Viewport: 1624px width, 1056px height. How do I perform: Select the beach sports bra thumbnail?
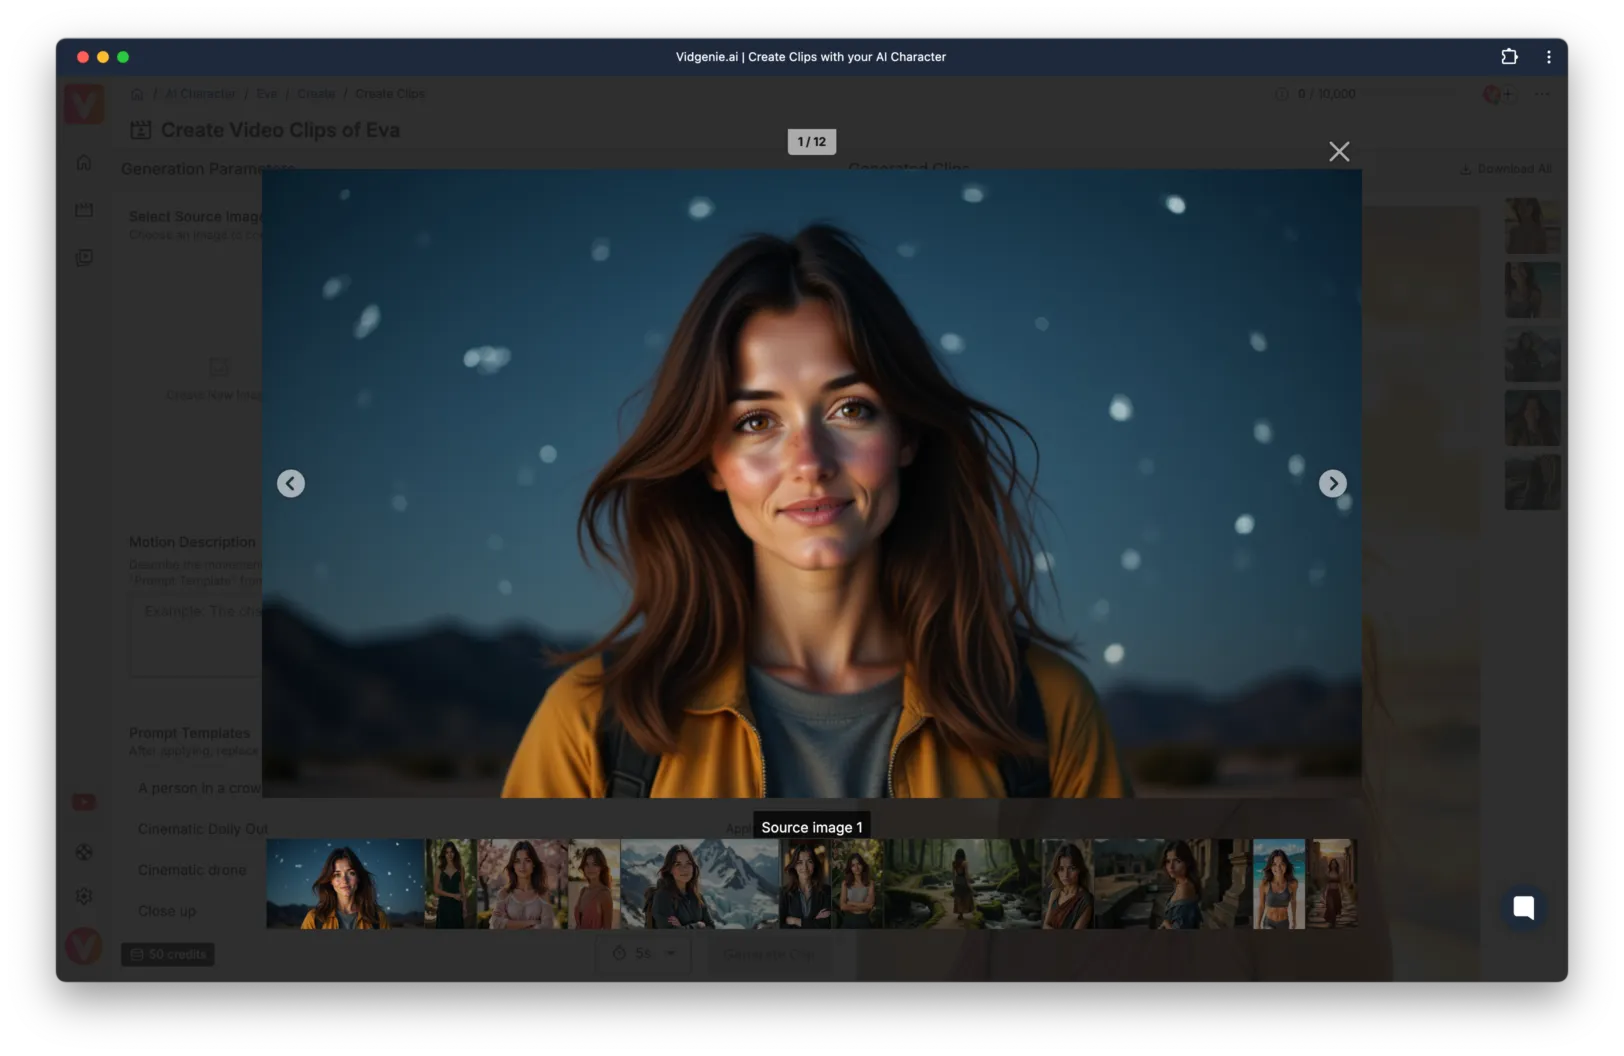(x=1279, y=884)
